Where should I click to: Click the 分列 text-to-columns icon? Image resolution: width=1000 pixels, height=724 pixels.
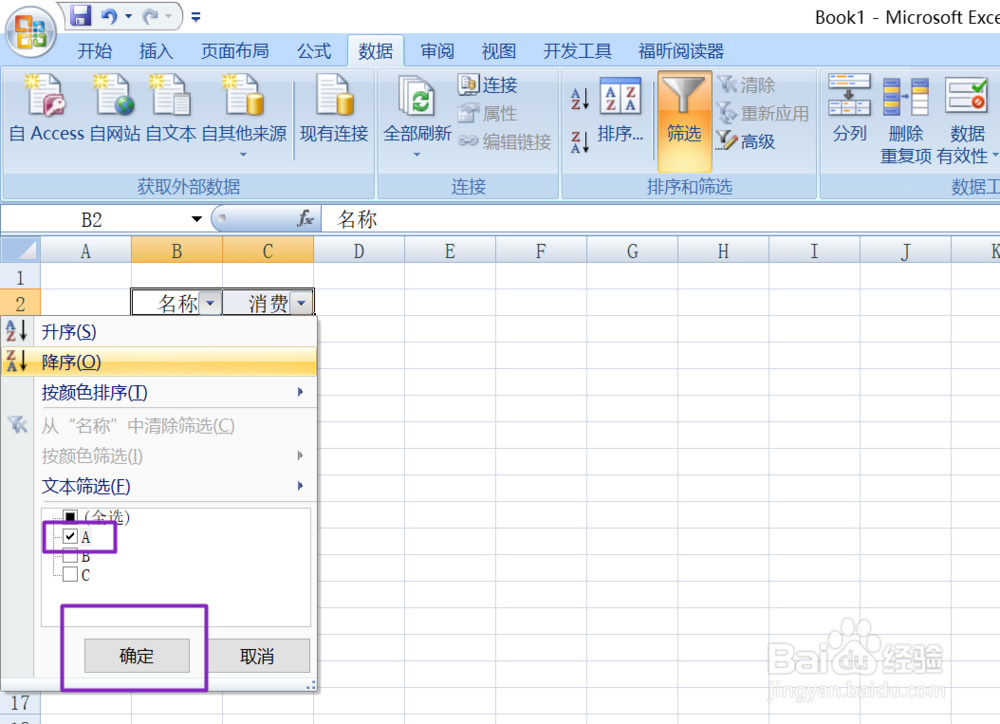(x=849, y=110)
